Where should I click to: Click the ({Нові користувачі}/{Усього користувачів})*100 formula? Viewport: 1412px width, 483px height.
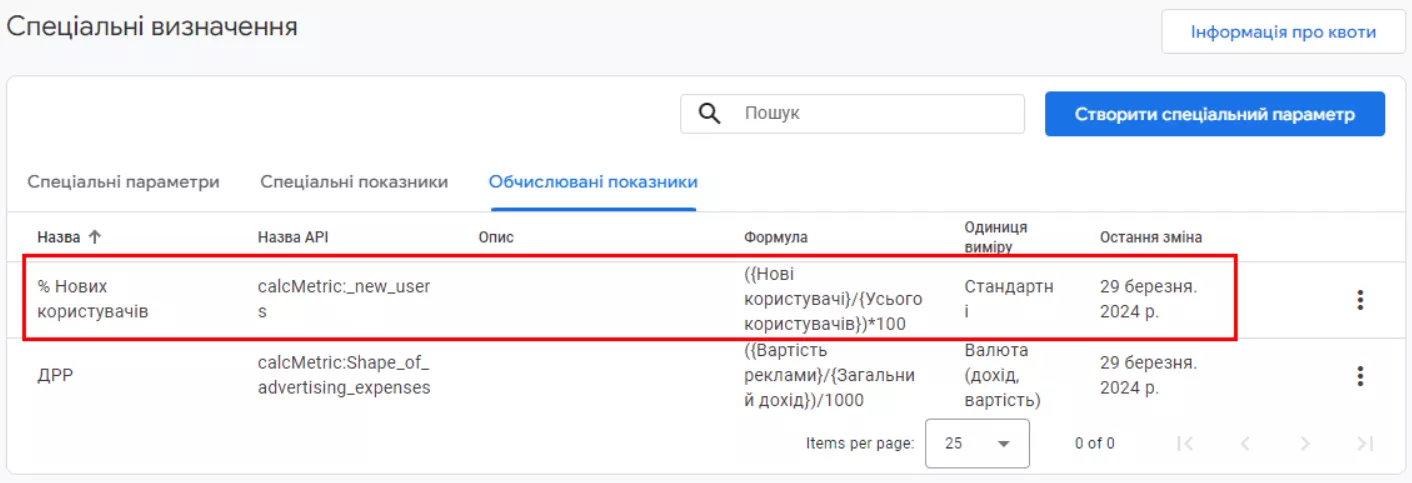pos(833,299)
